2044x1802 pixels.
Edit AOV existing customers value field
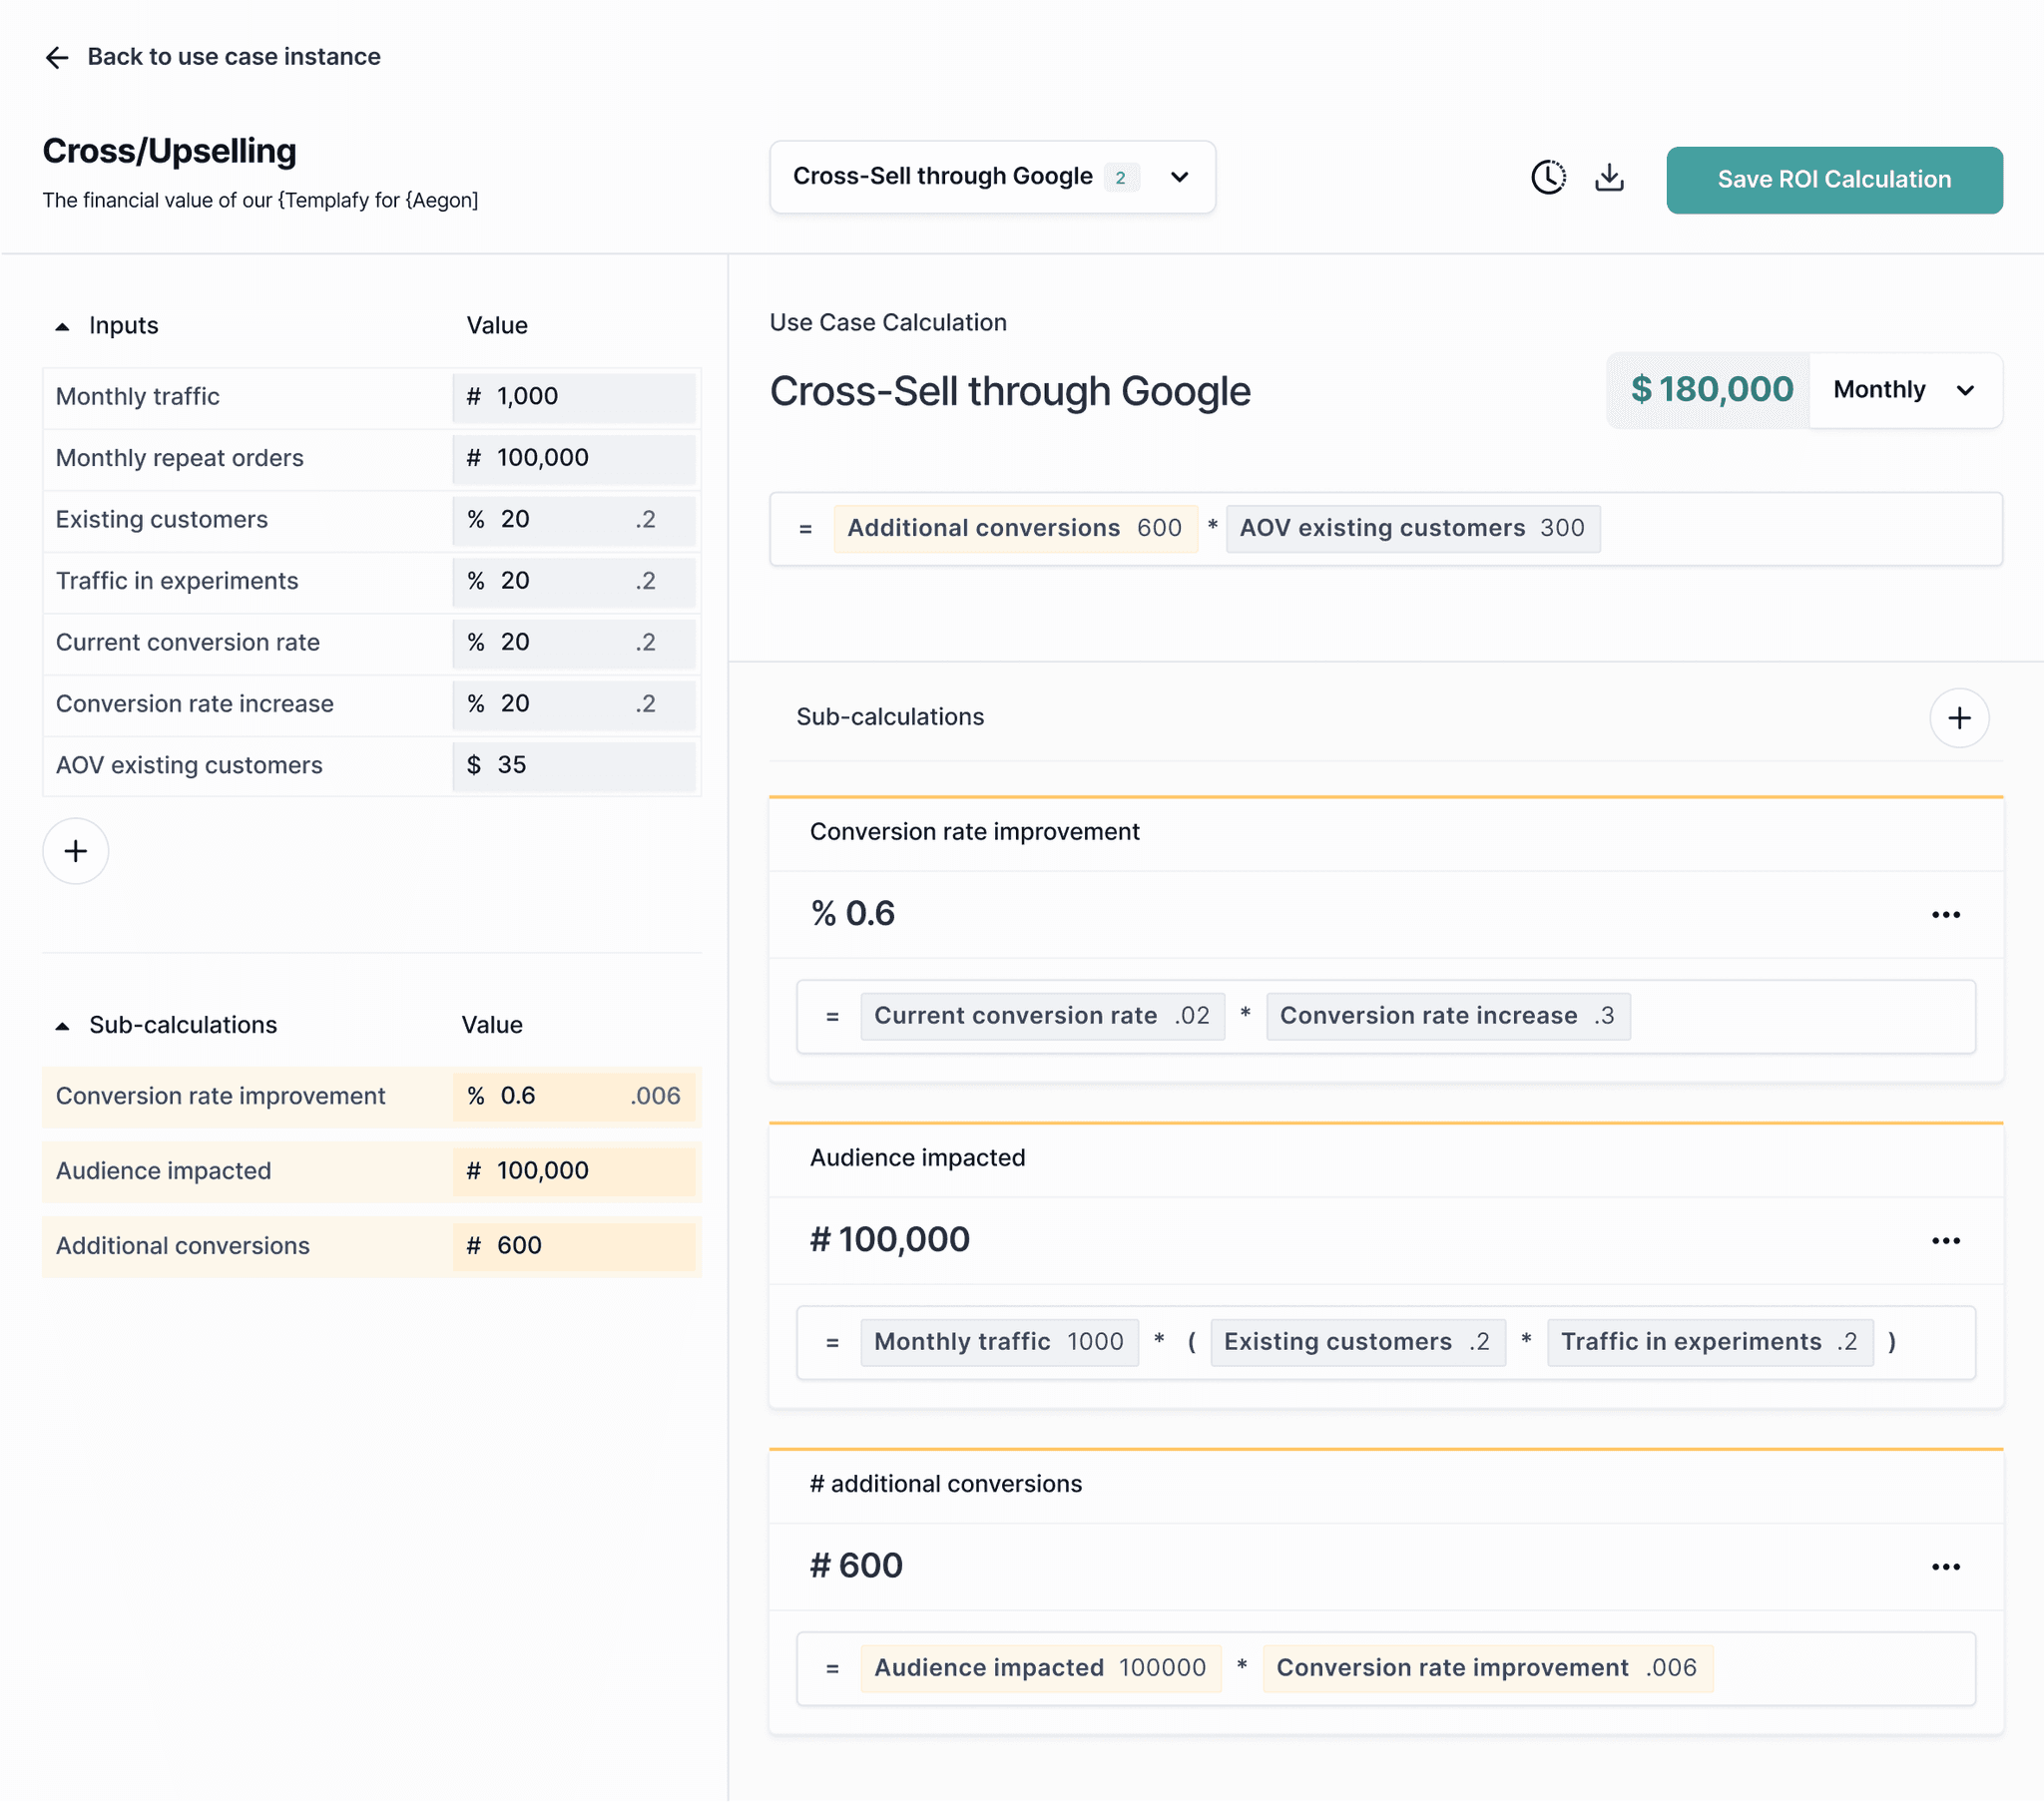[x=575, y=766]
